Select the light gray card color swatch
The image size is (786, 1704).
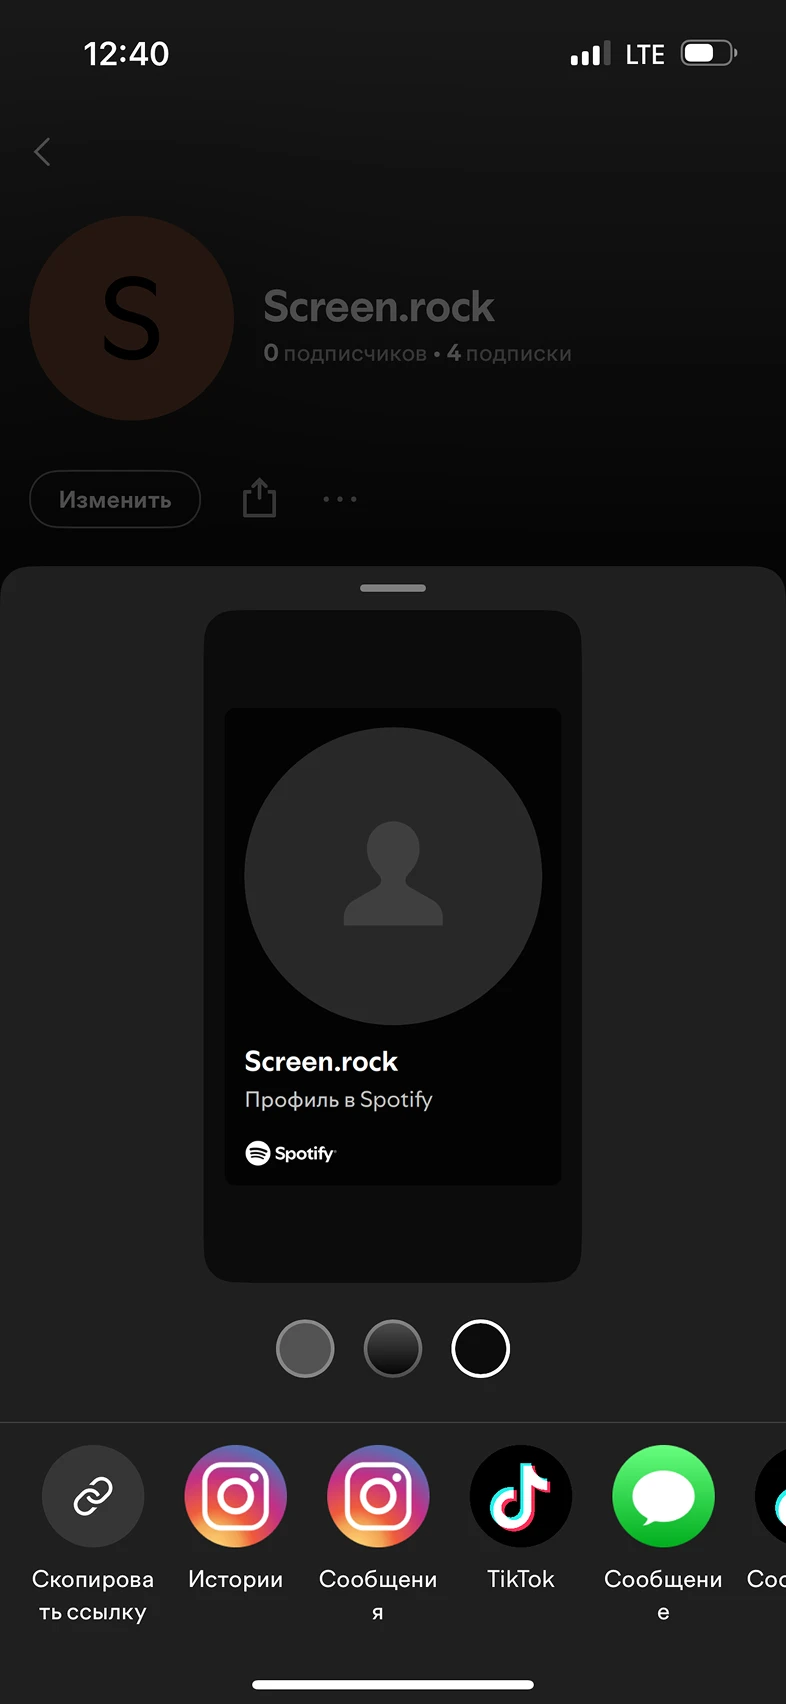click(305, 1348)
